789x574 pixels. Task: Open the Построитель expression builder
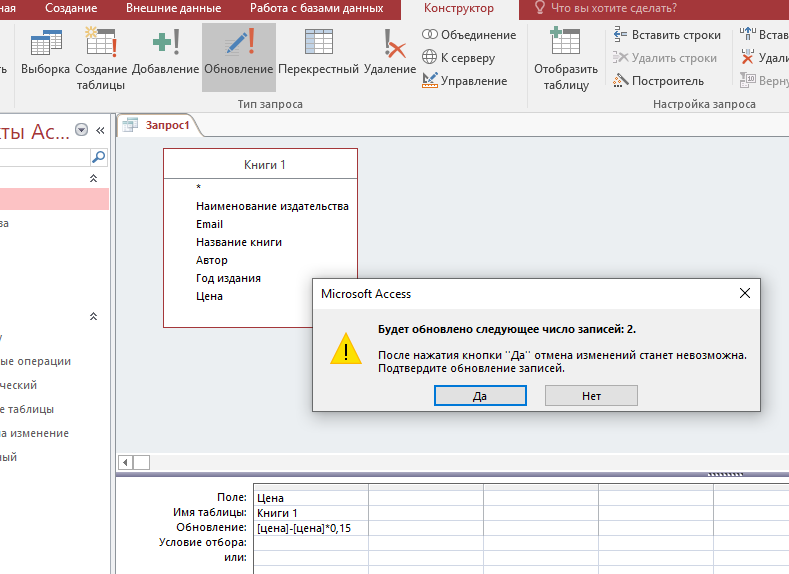click(x=658, y=81)
